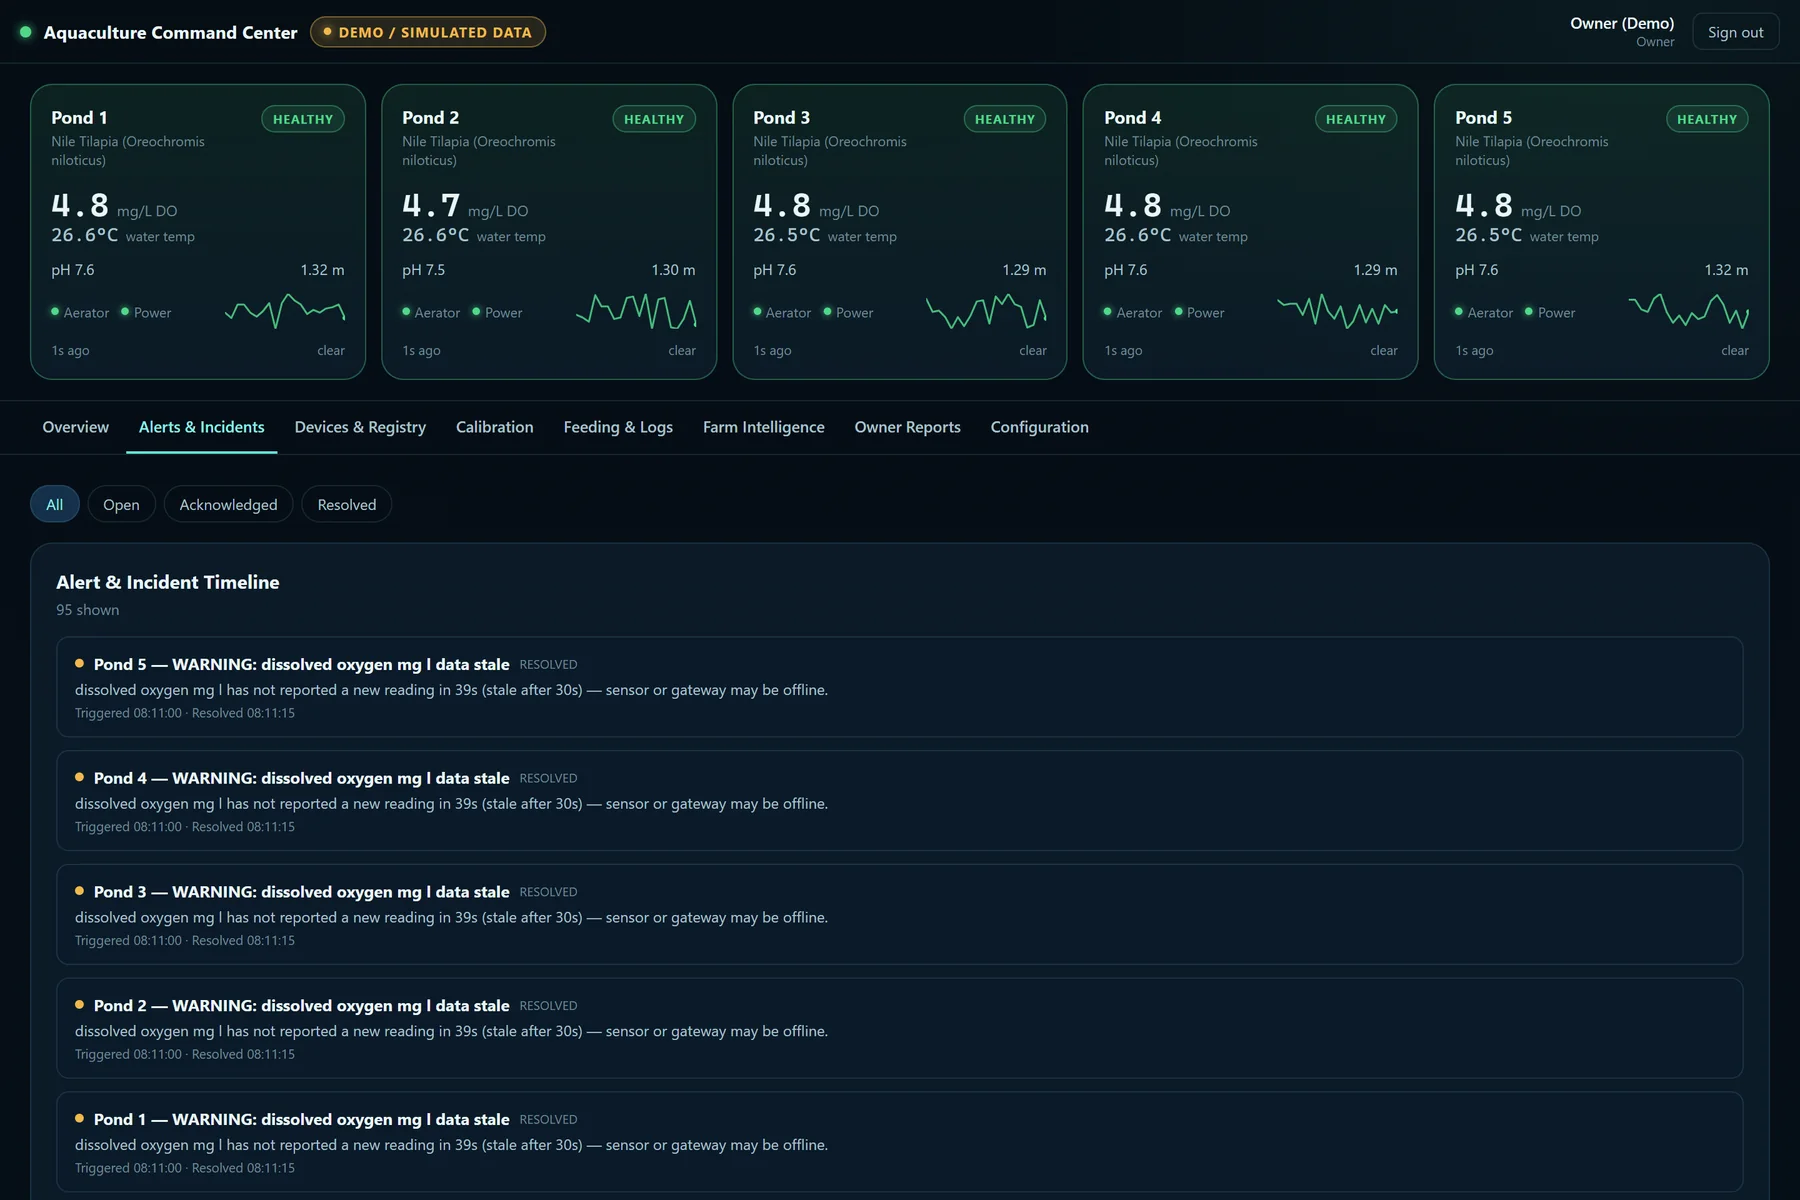
Task: Switch to Devices & Registry tab
Action: click(360, 427)
